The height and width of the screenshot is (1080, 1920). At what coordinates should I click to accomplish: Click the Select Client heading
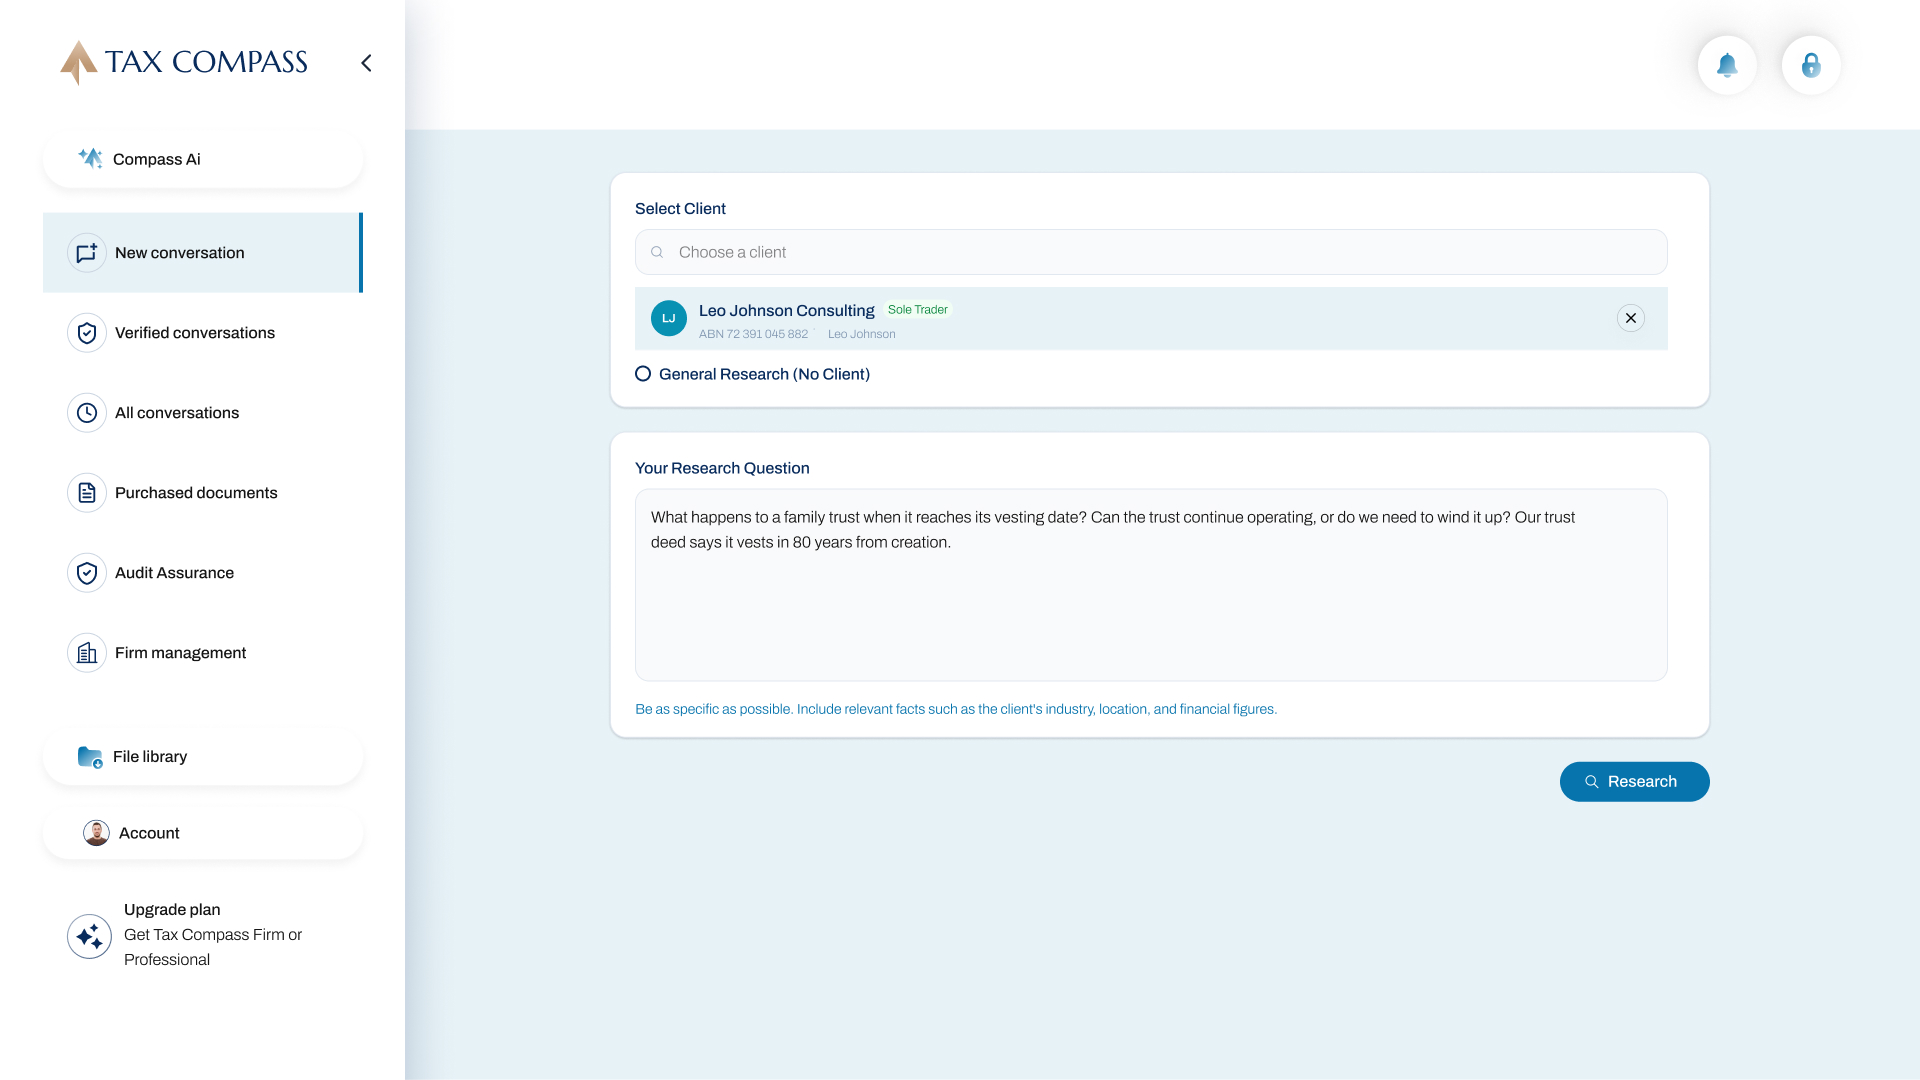pyautogui.click(x=680, y=209)
